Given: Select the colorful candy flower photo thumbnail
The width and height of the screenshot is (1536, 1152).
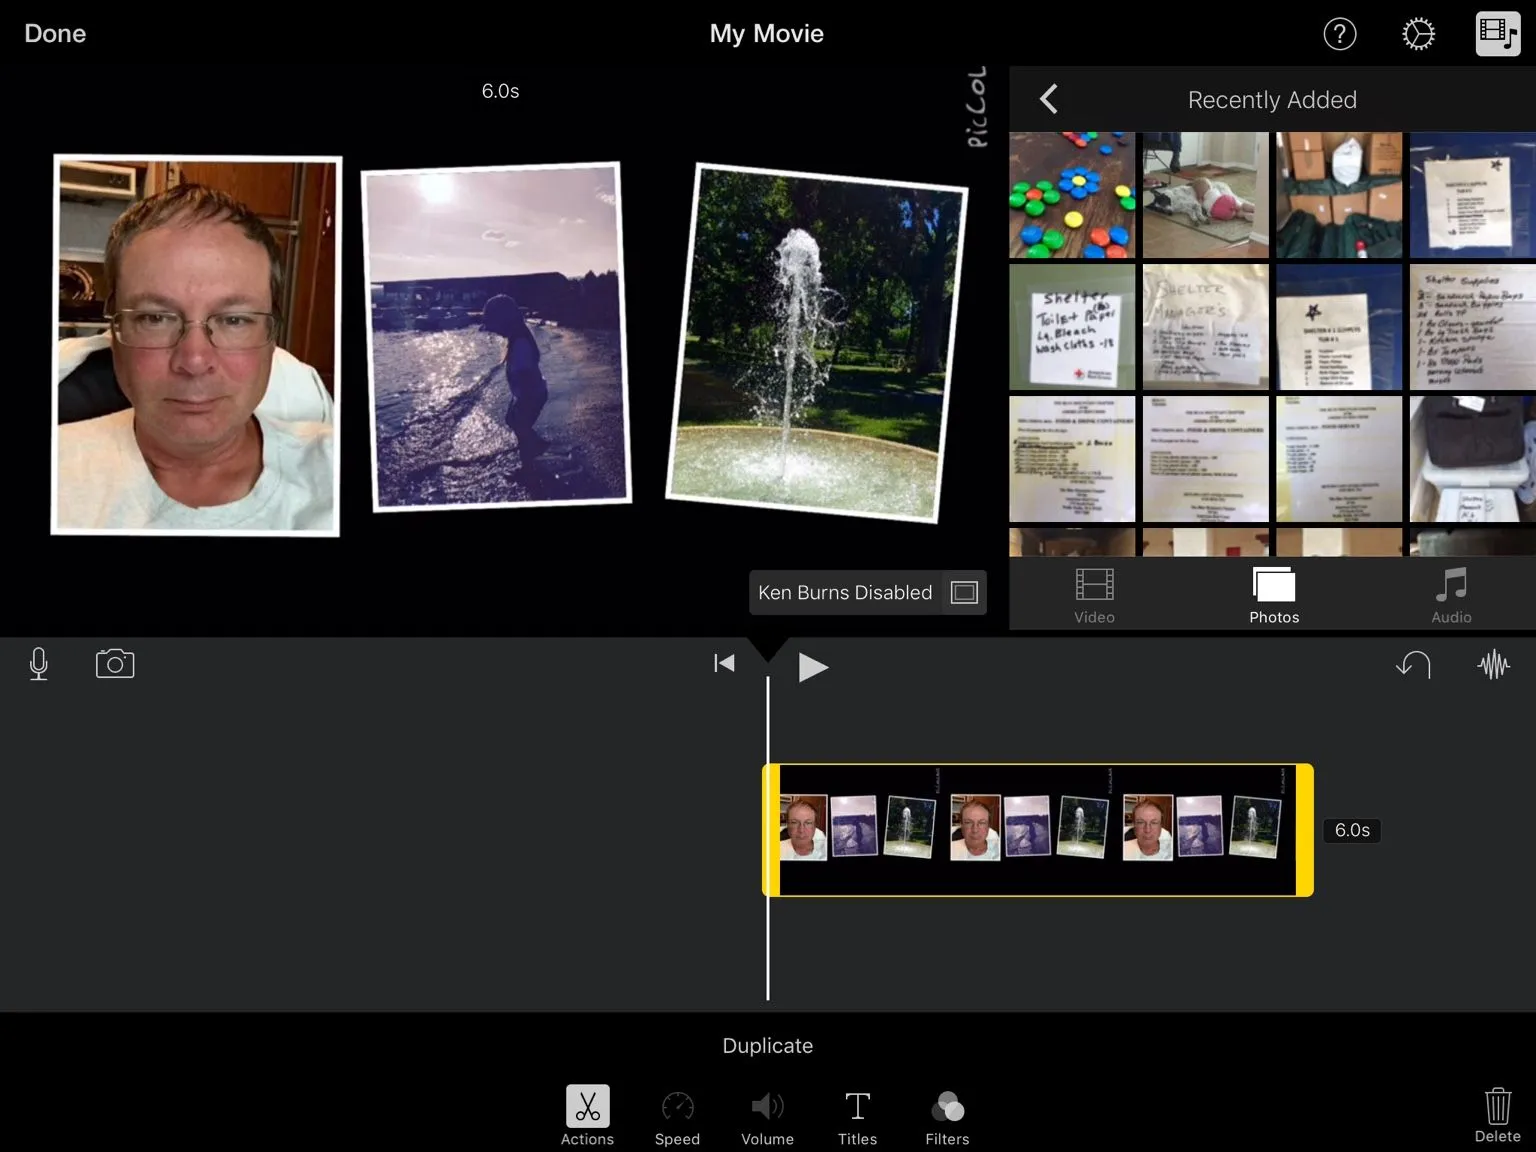Looking at the screenshot, I should [x=1072, y=196].
